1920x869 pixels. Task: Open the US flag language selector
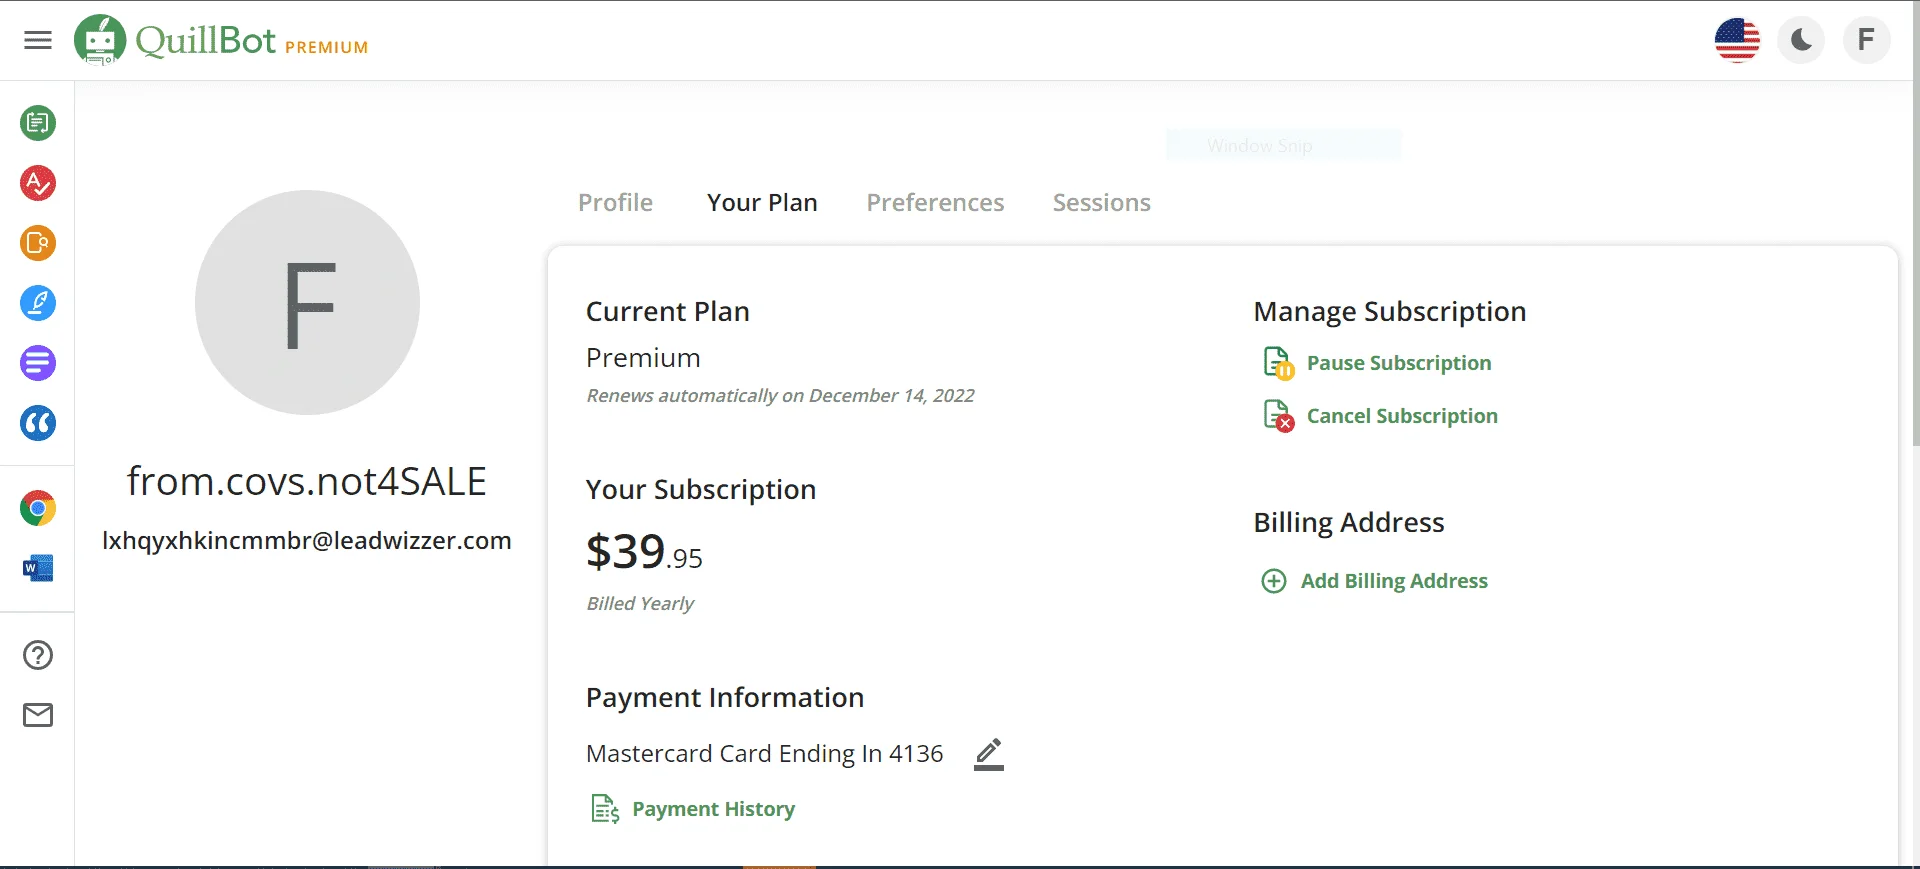1737,40
